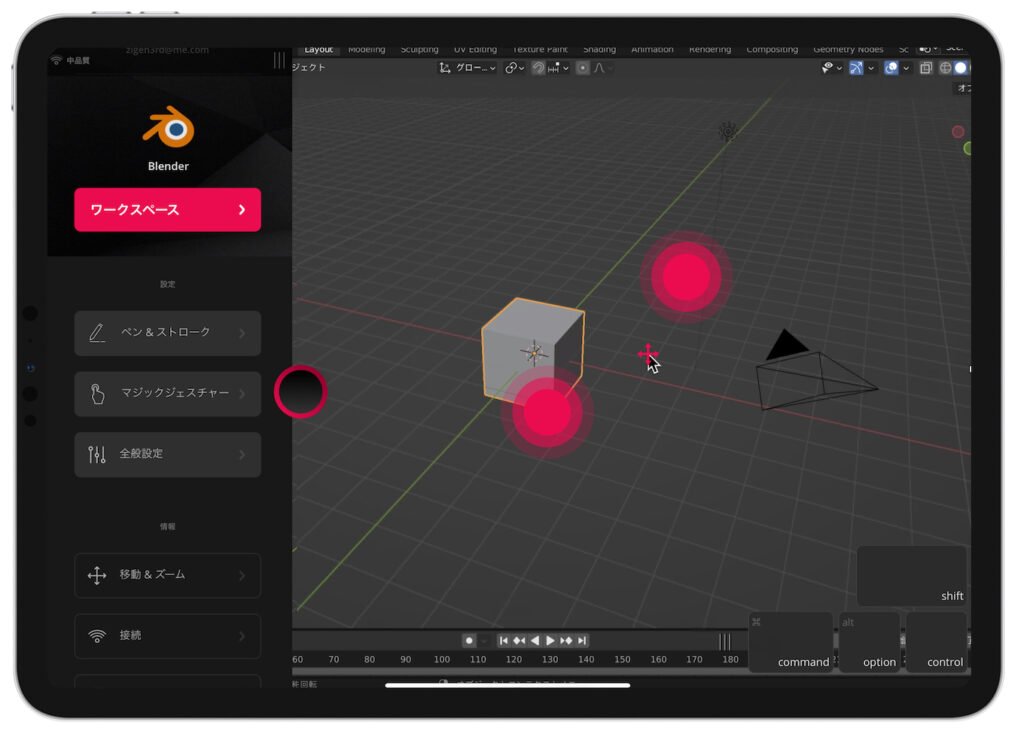Screen dimensions: 1024x734
Task: Select solid viewport shading mode
Action: 959,68
